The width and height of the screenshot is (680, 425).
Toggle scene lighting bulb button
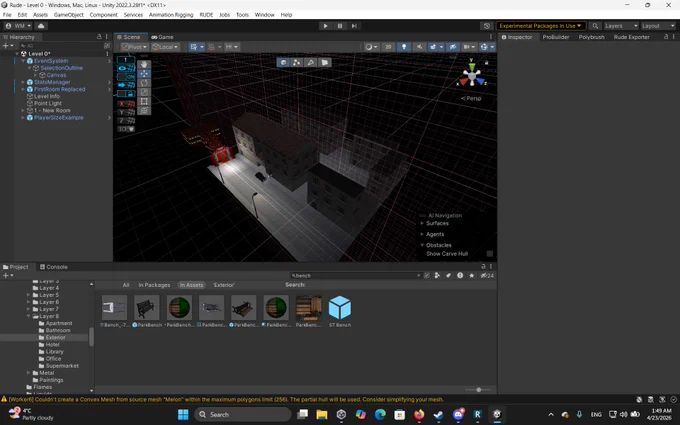tap(404, 47)
